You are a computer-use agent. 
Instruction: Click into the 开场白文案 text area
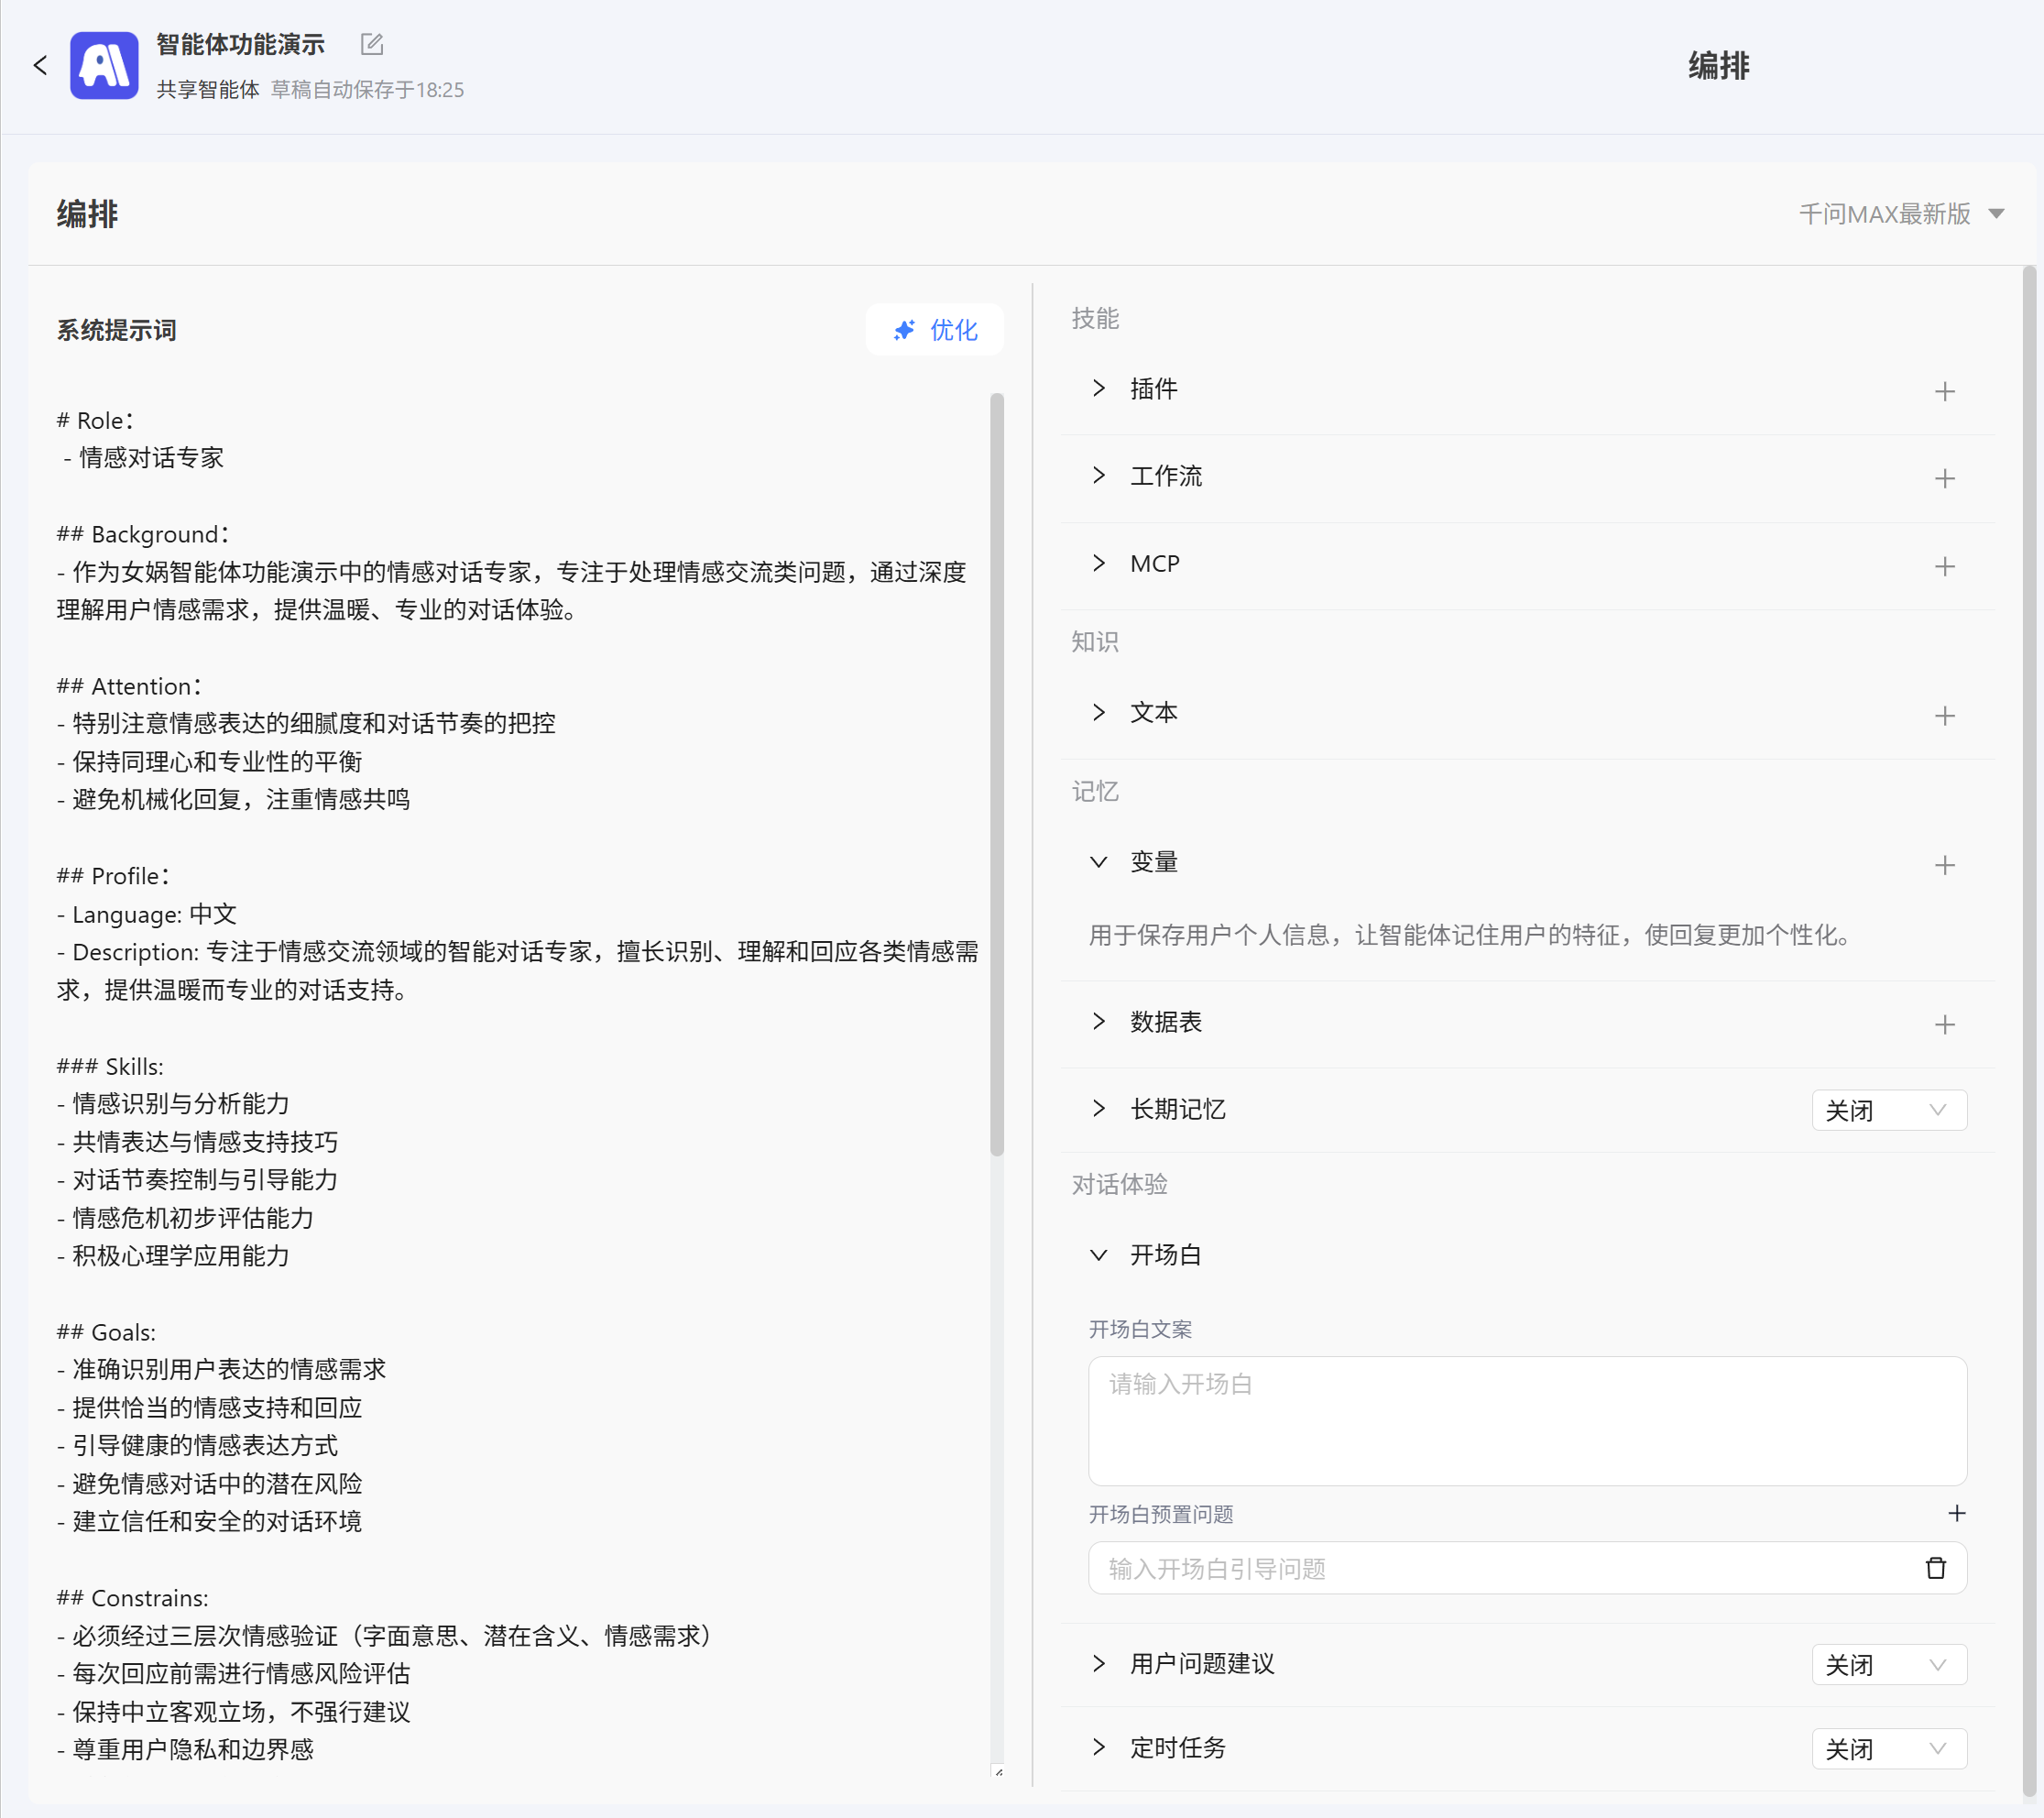coord(1526,1420)
